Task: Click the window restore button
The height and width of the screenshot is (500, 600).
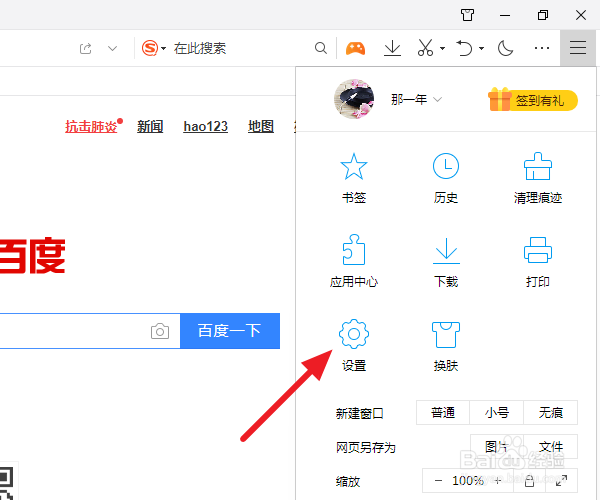Action: pyautogui.click(x=543, y=15)
